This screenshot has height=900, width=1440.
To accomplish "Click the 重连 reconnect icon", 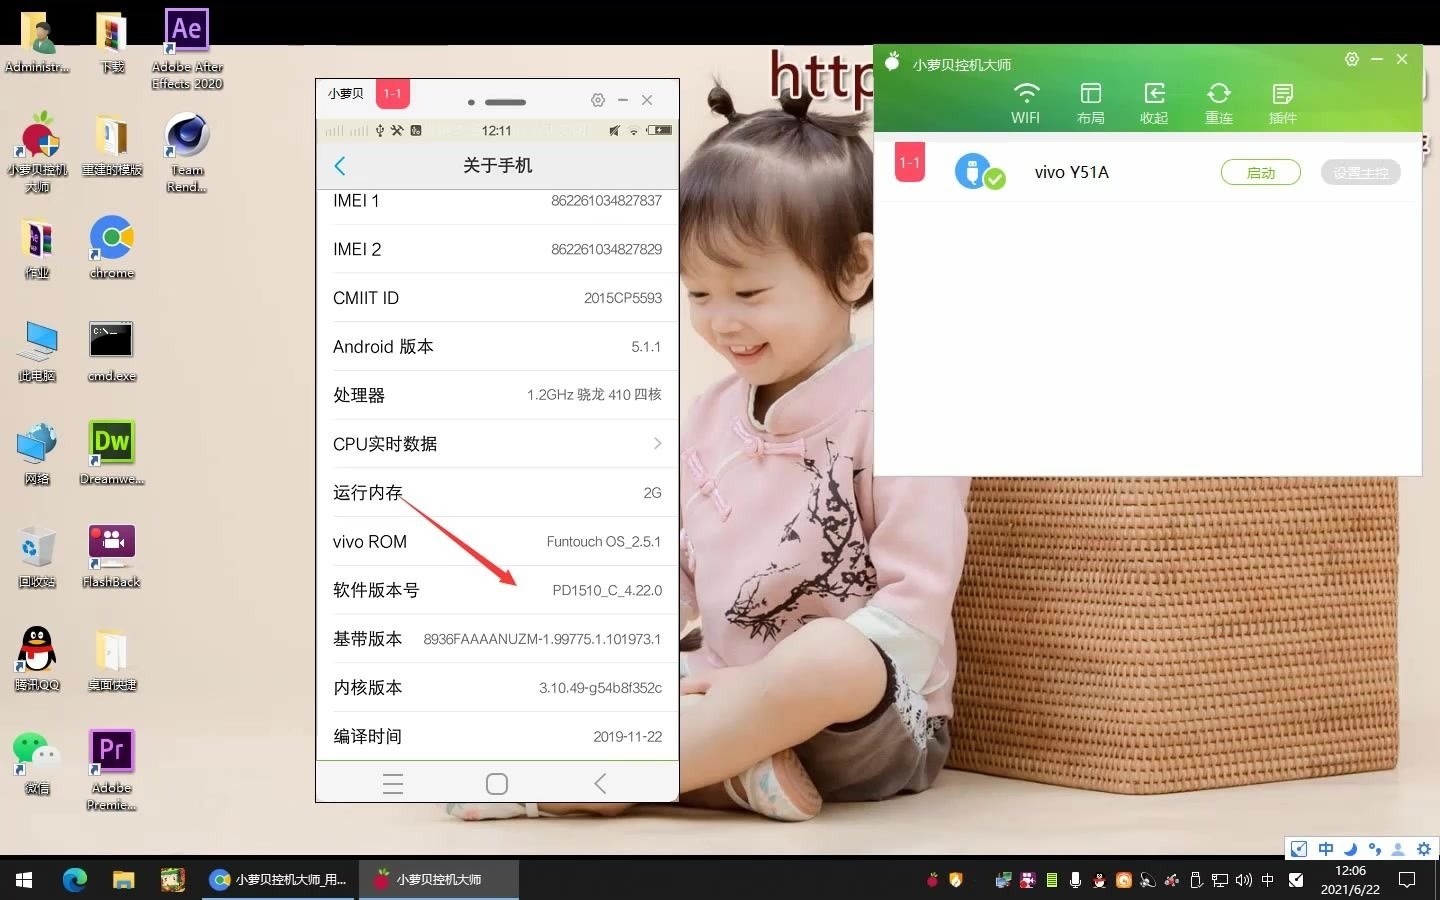I will [x=1218, y=103].
